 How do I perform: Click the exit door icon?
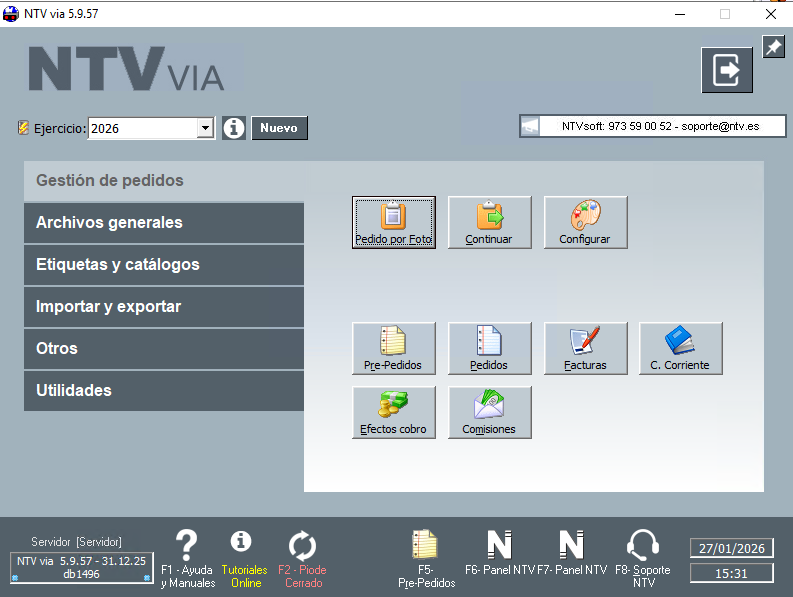click(x=726, y=70)
